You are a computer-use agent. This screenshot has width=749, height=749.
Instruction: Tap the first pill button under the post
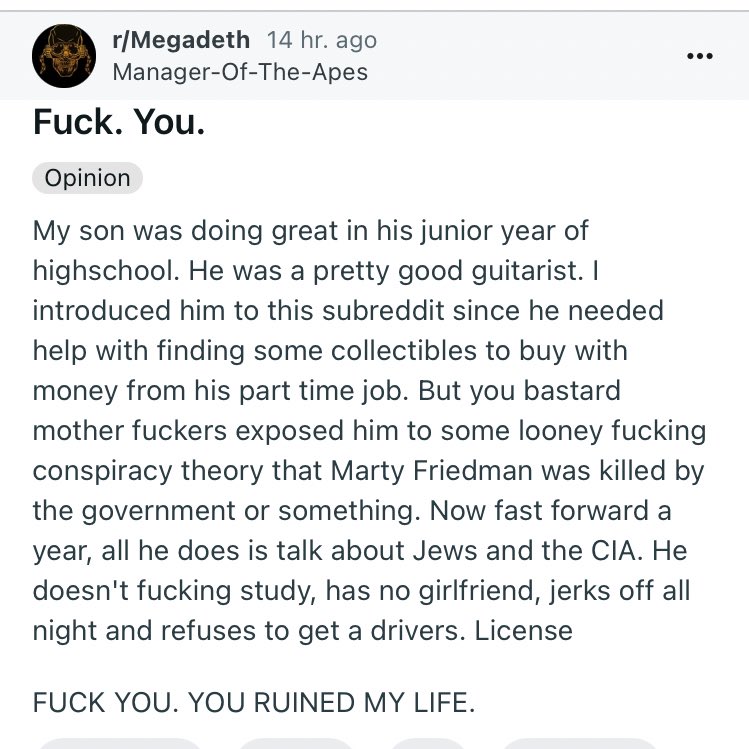pyautogui.click(x=119, y=743)
